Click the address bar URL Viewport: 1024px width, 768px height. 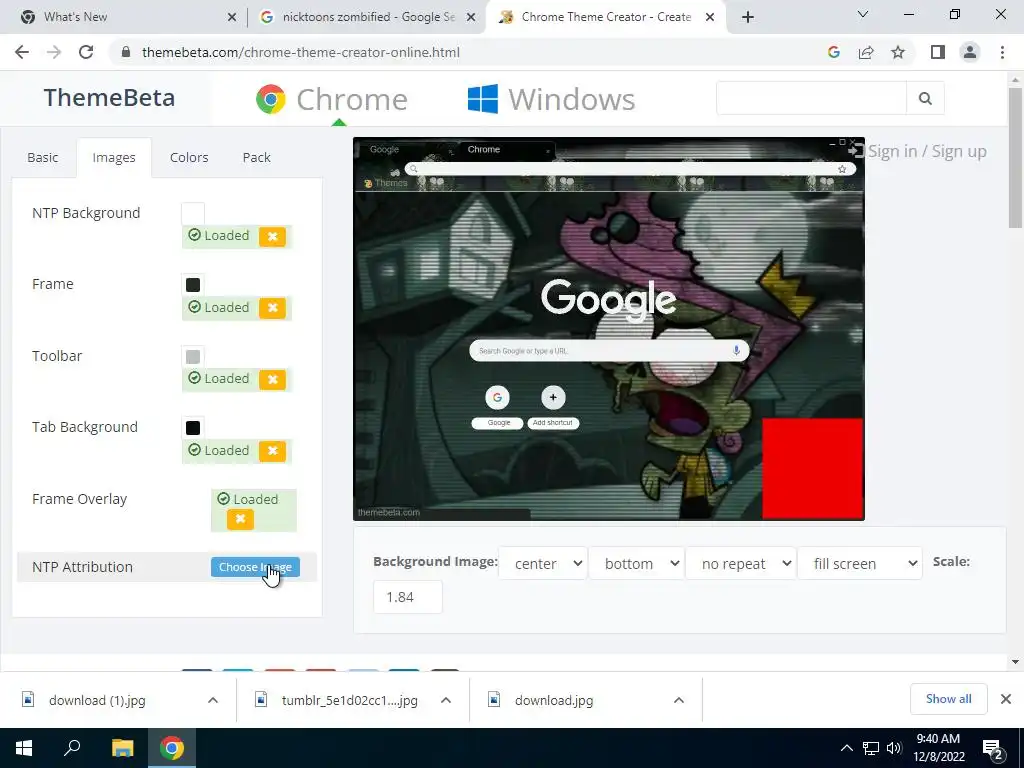tap(300, 52)
